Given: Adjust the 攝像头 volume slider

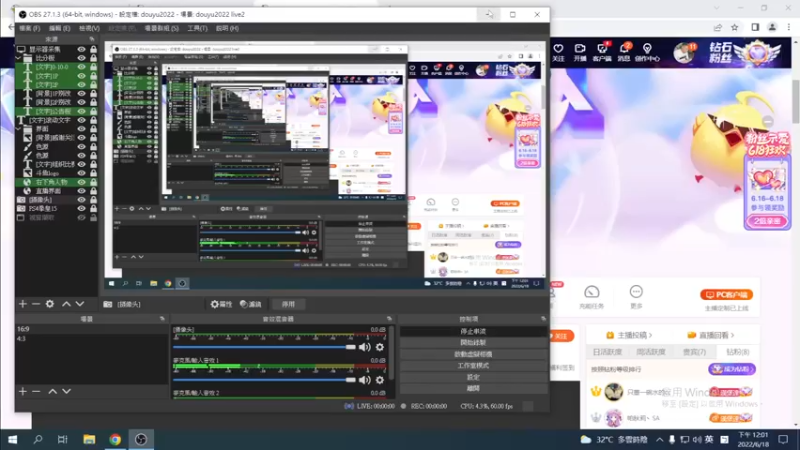Looking at the screenshot, I should tap(264, 347).
